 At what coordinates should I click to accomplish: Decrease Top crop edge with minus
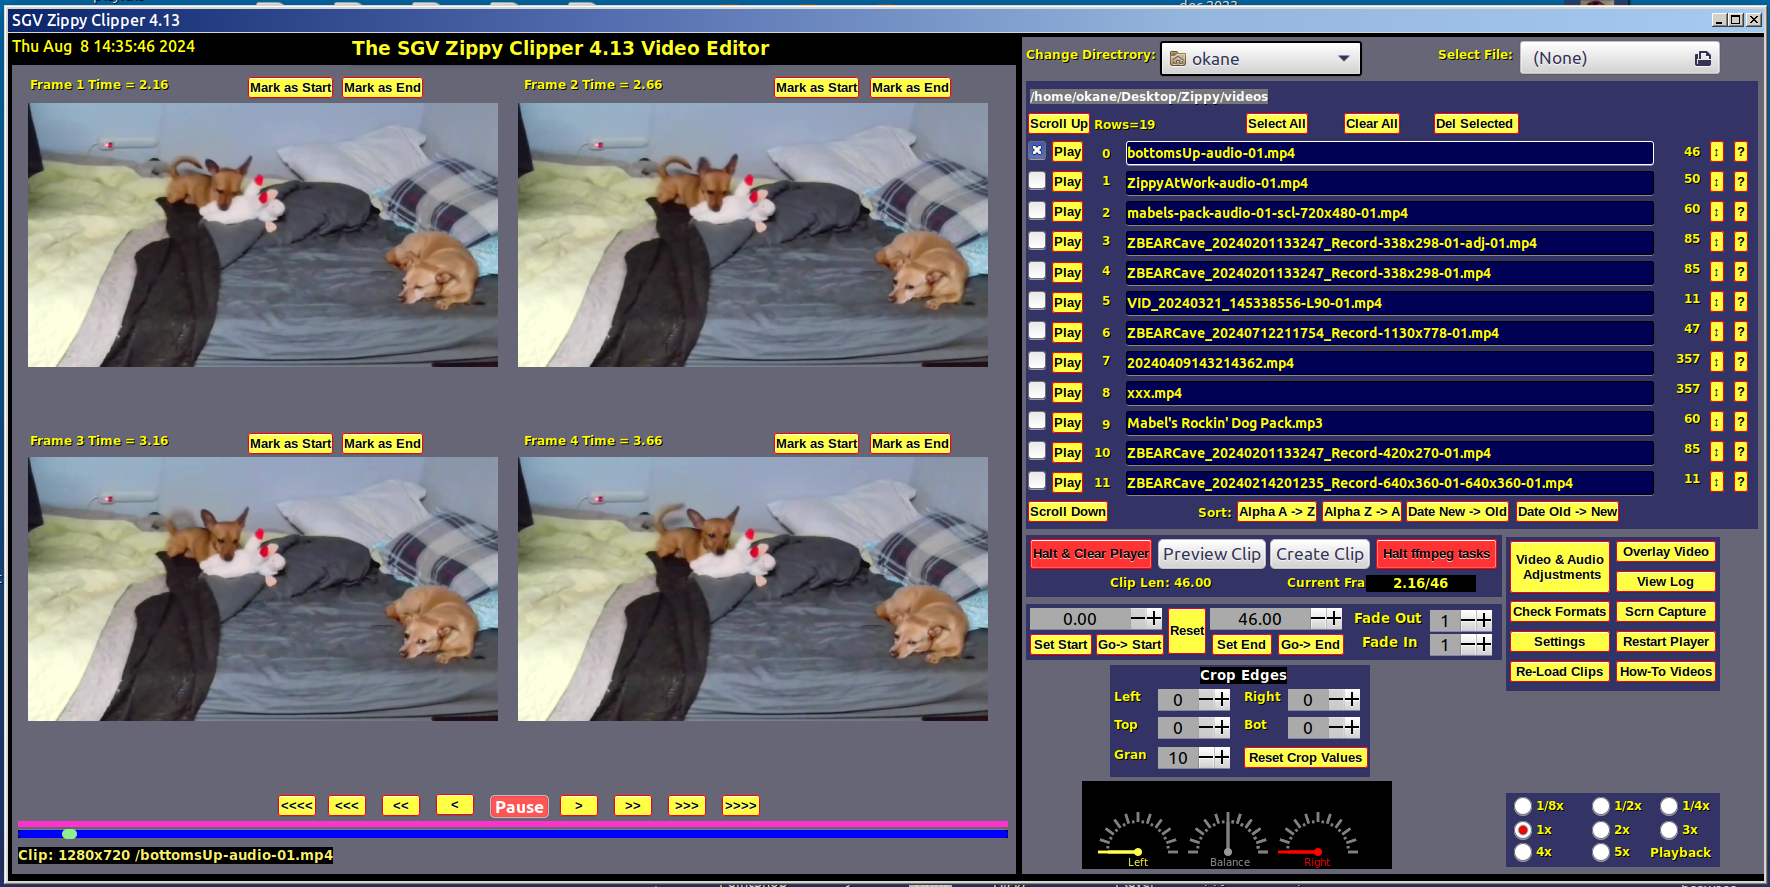(1206, 727)
